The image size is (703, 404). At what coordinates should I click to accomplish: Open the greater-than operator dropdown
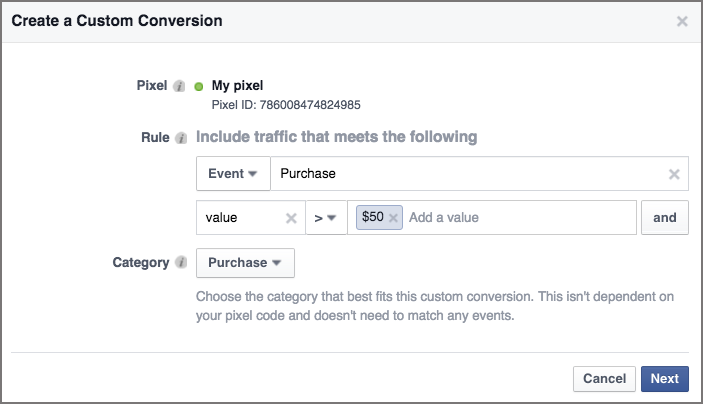(325, 218)
